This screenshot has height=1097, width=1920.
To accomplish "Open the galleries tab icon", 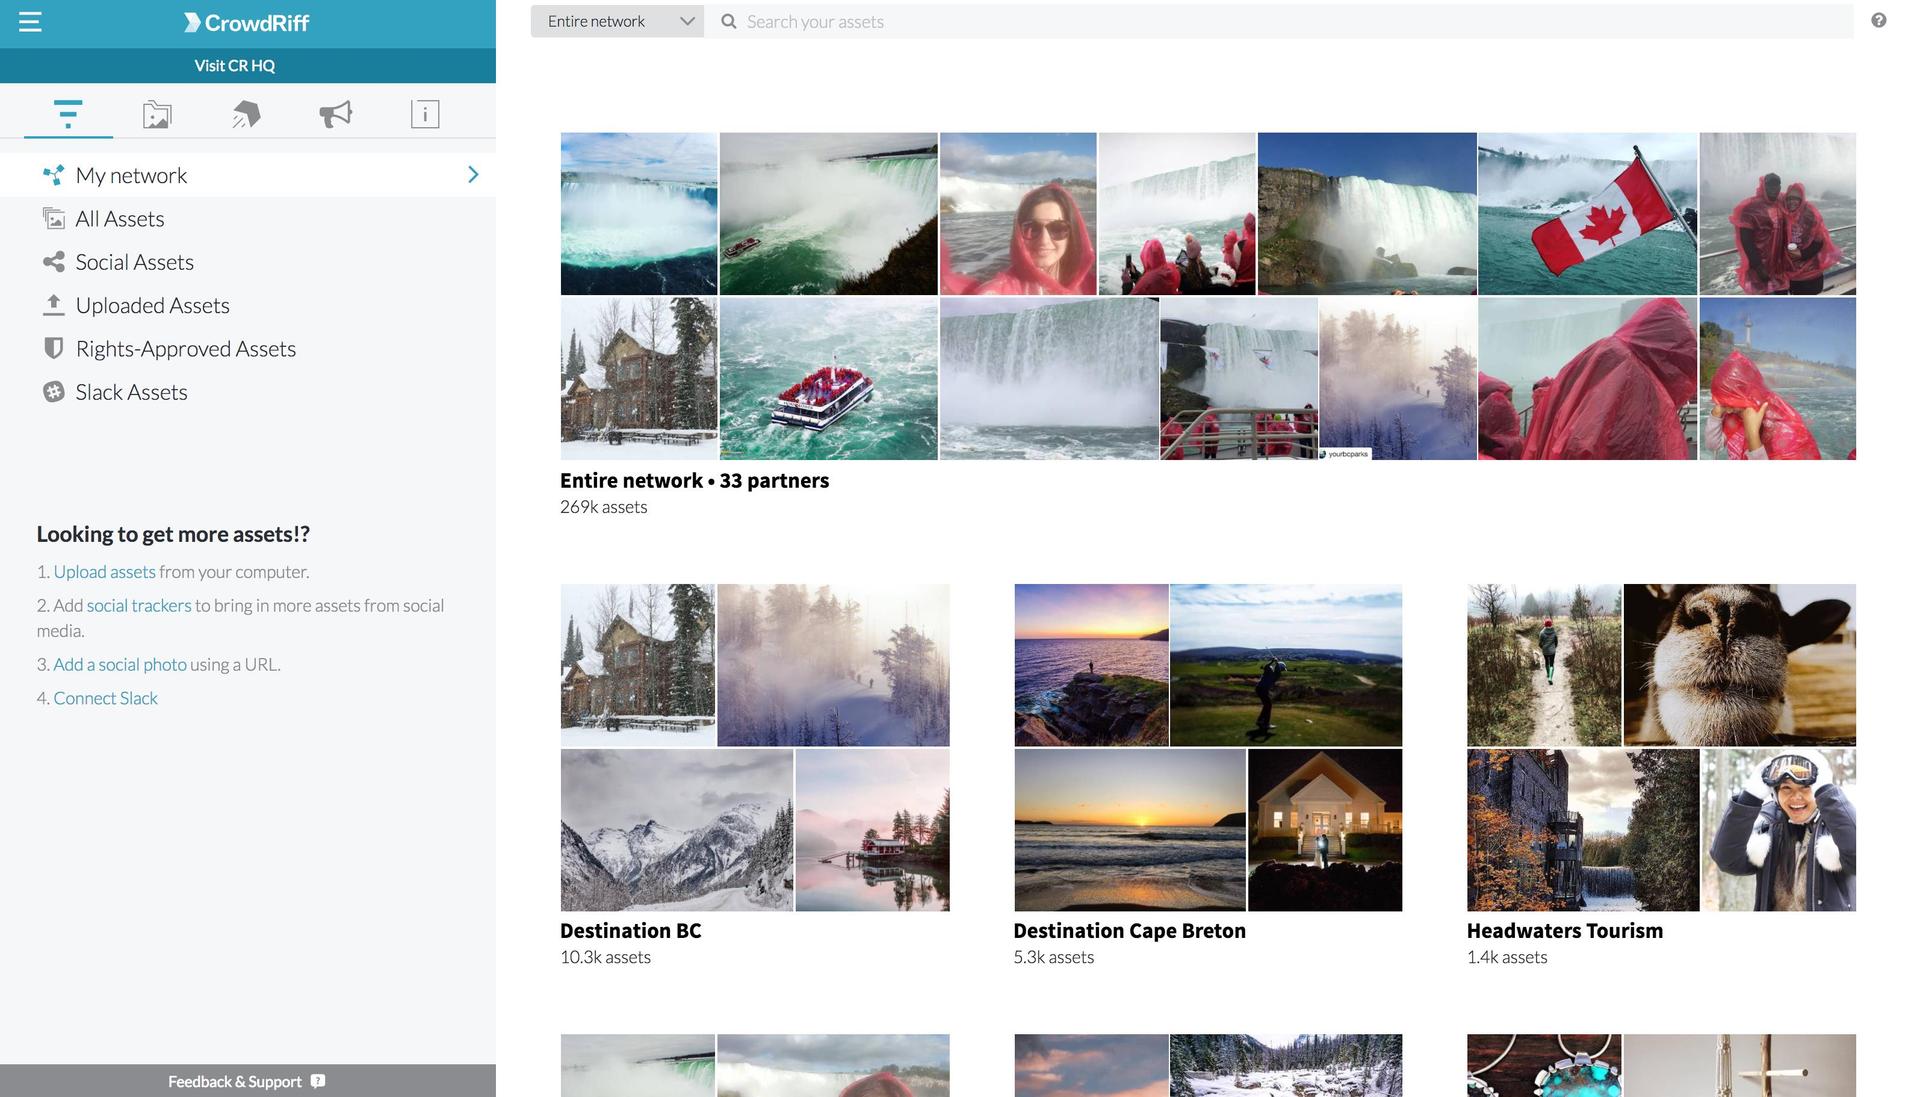I will pyautogui.click(x=157, y=114).
